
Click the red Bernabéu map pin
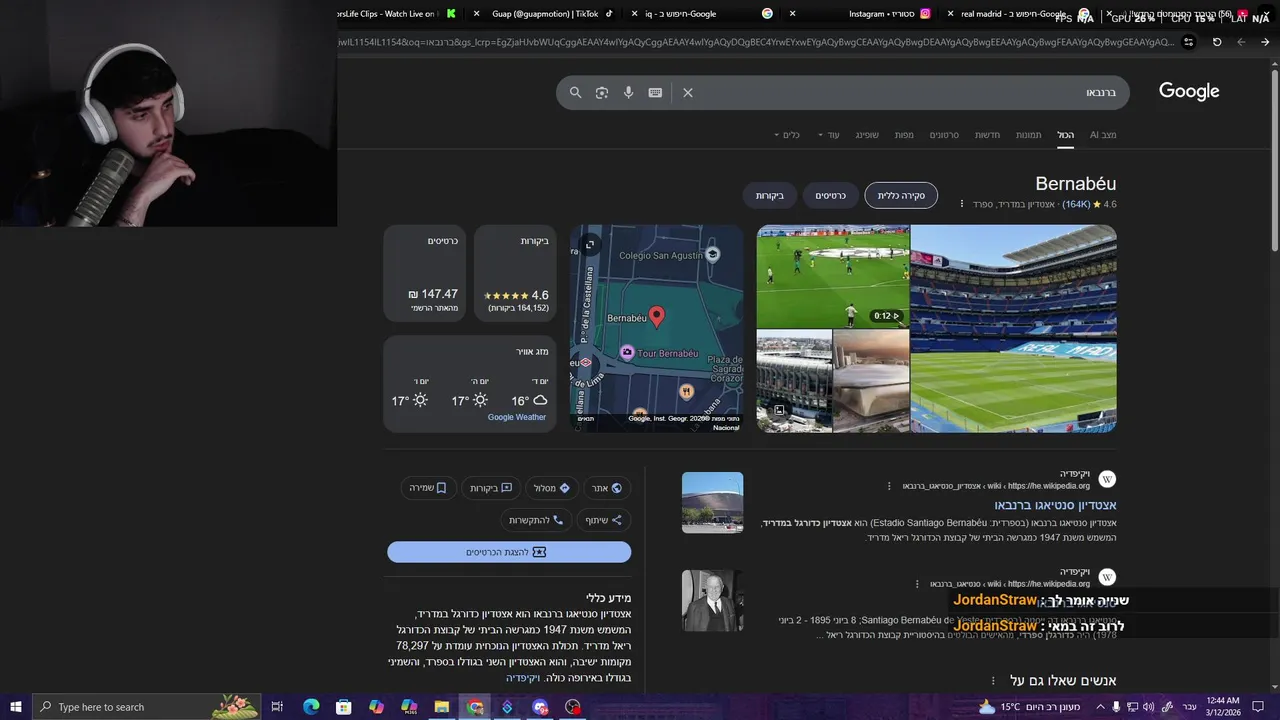click(656, 317)
